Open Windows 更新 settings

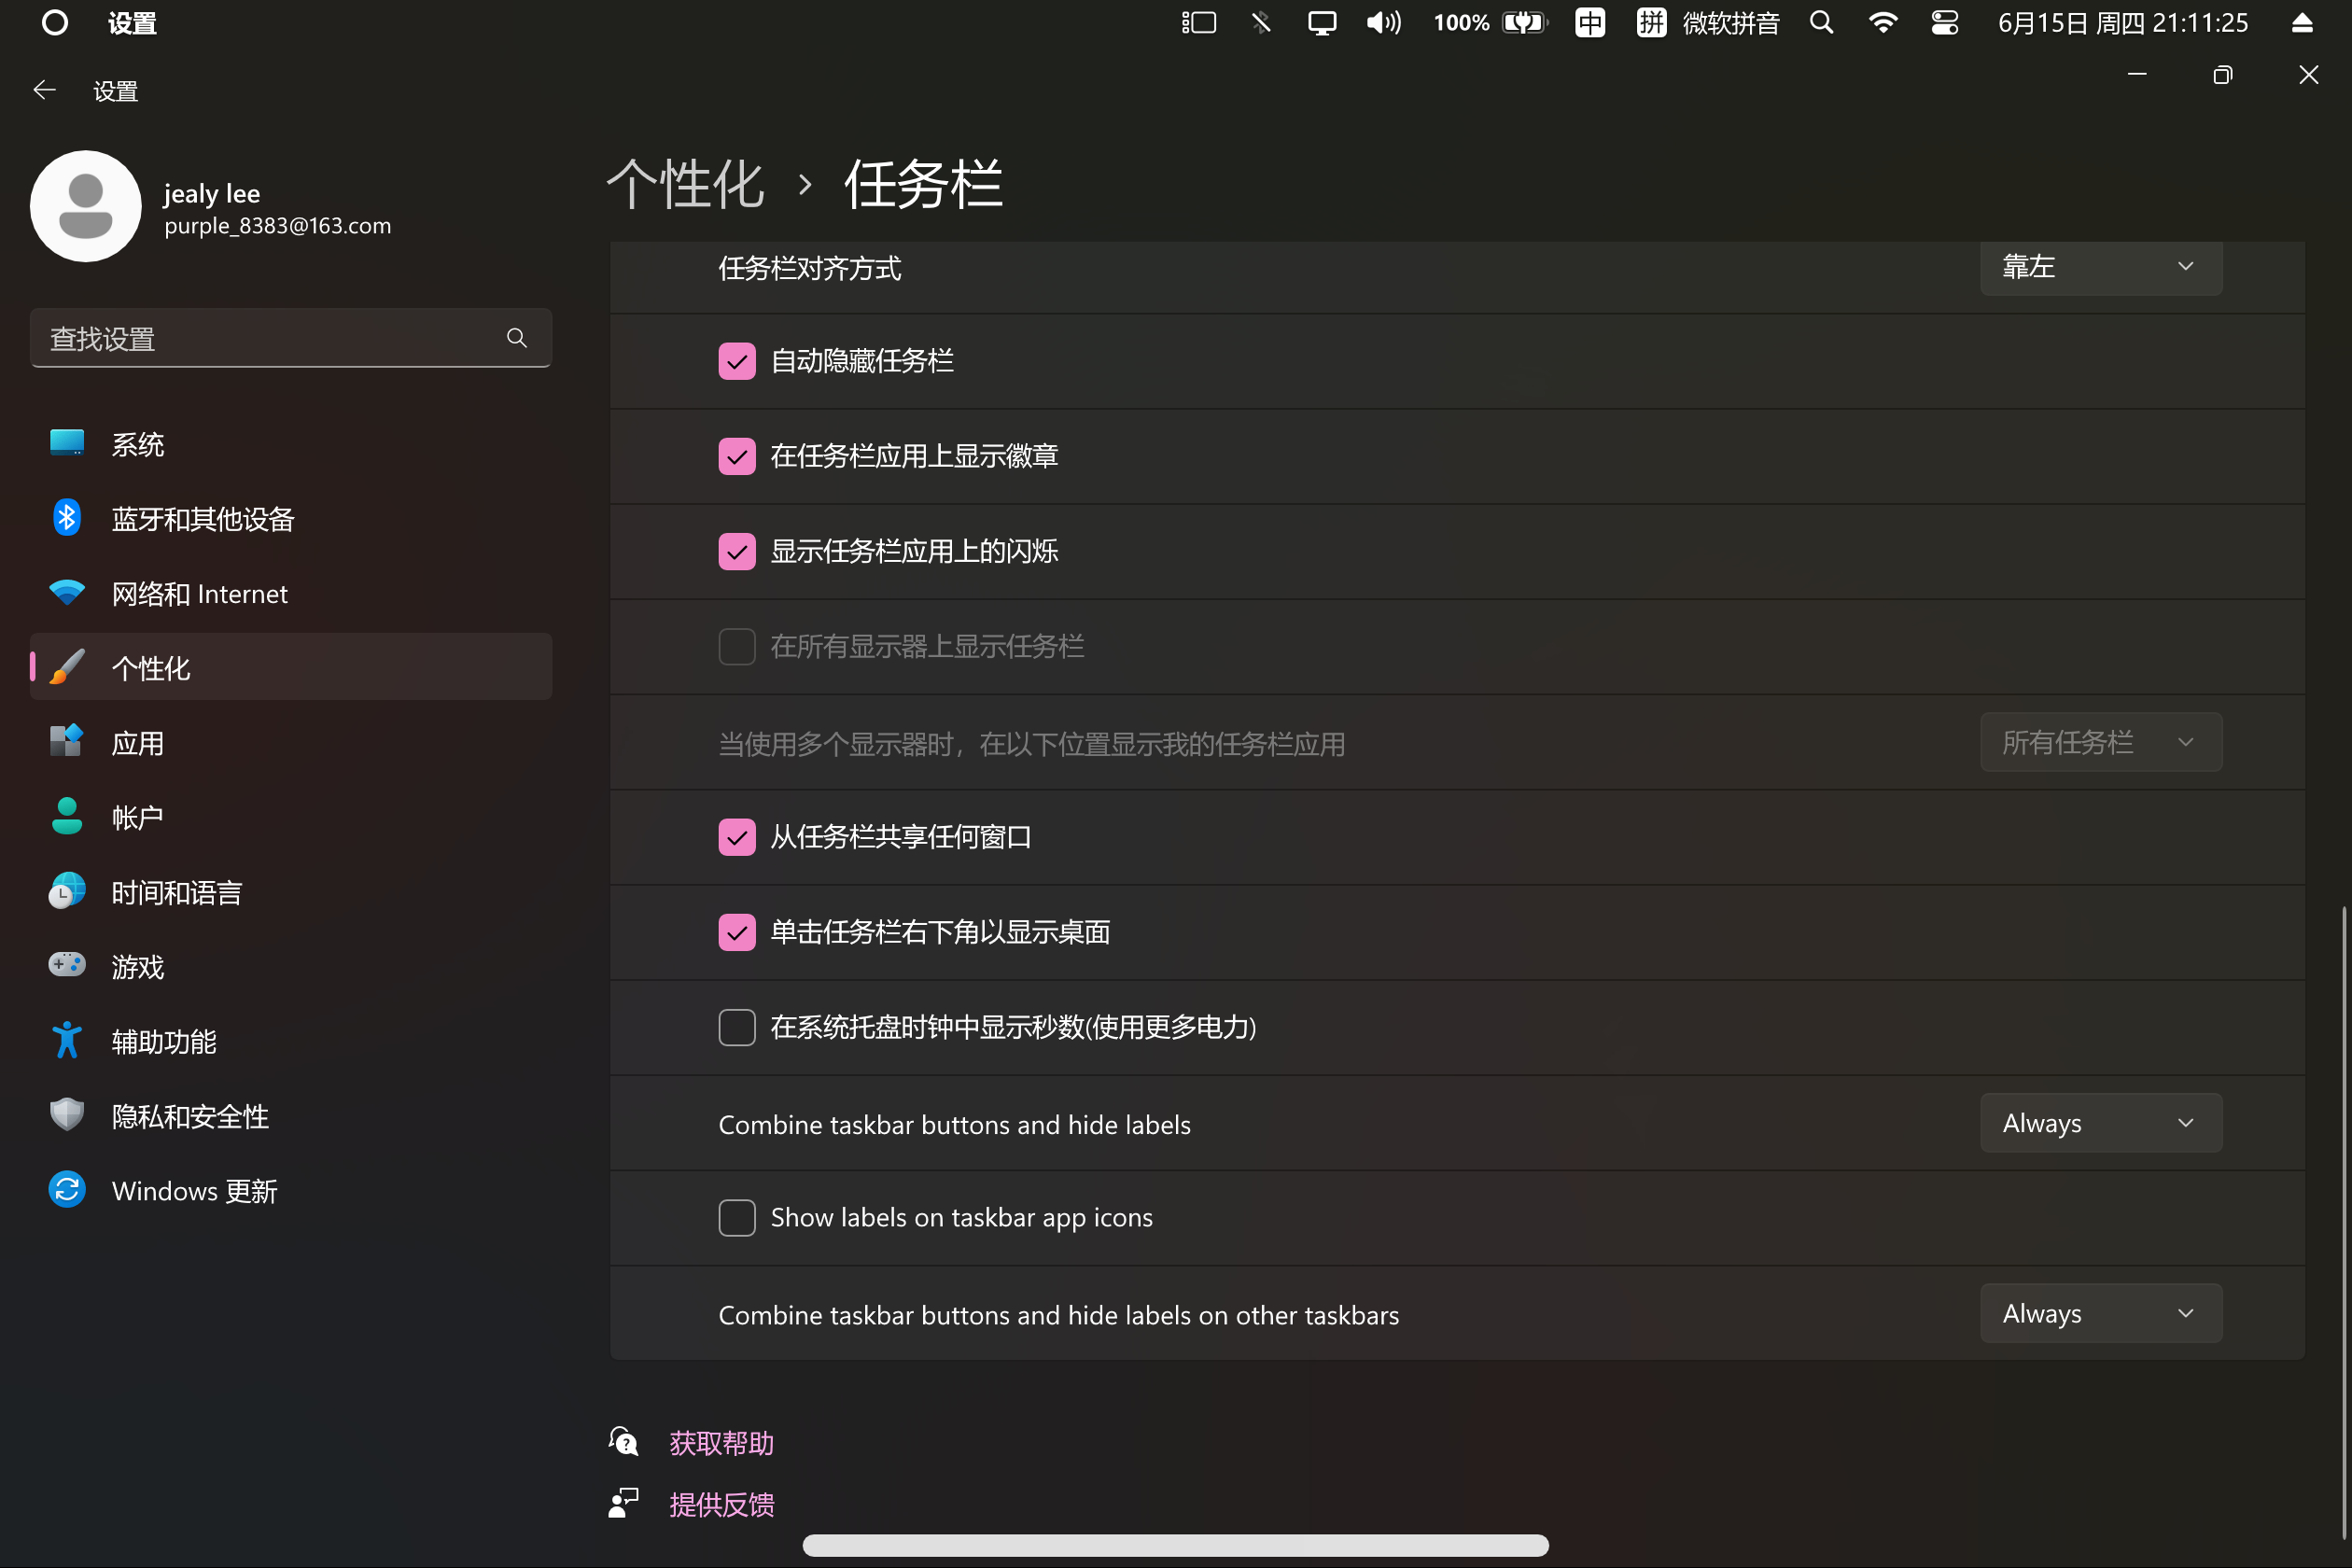(291, 1190)
